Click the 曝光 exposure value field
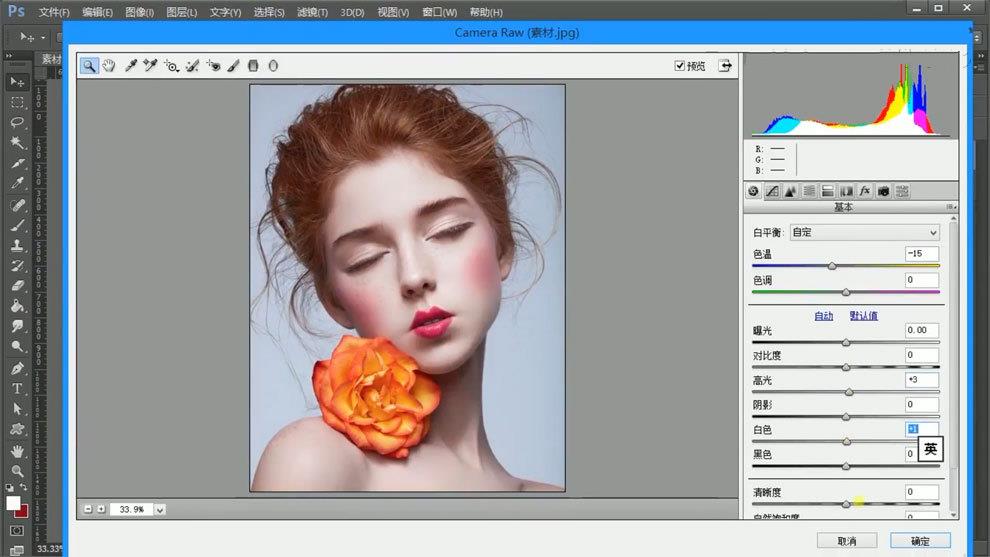Screen dimensions: 990x557 click(921, 330)
